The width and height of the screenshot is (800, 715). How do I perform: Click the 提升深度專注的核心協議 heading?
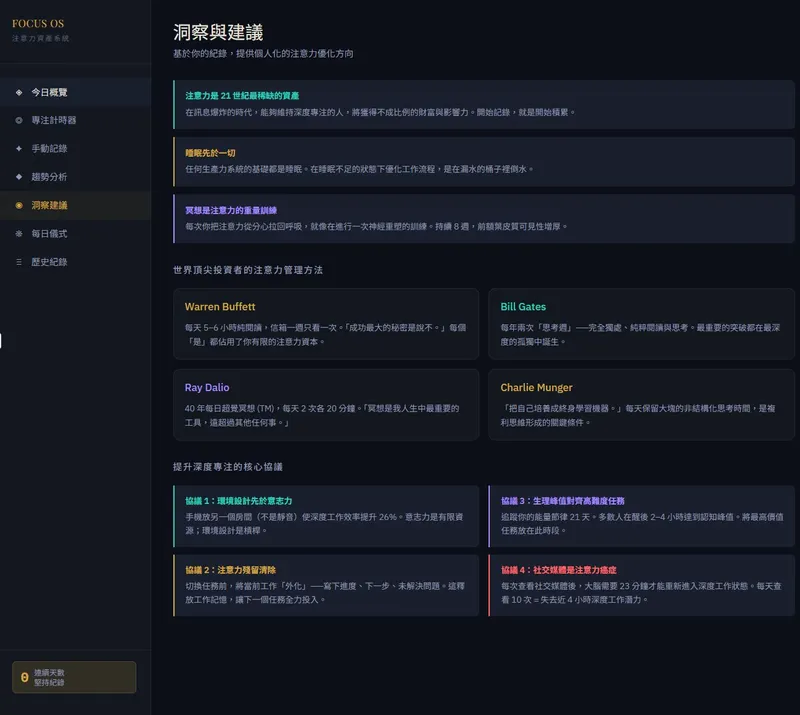pos(228,467)
